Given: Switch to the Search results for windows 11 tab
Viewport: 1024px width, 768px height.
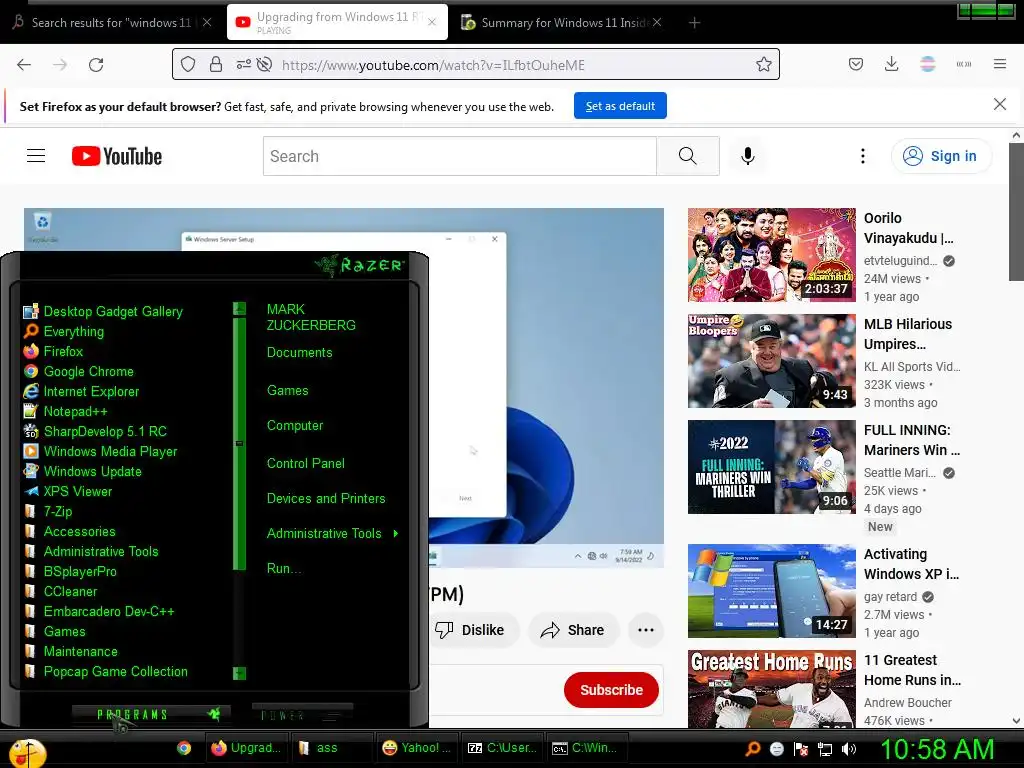Looking at the screenshot, I should tap(111, 23).
